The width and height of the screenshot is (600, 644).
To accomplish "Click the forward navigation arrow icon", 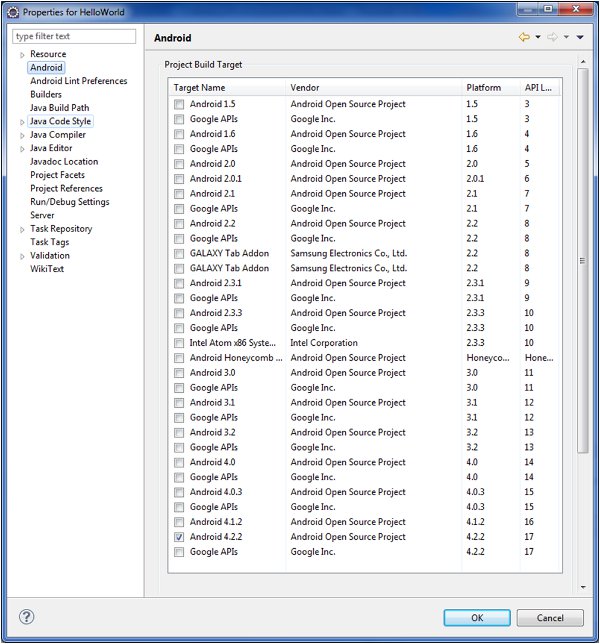I will coord(552,37).
